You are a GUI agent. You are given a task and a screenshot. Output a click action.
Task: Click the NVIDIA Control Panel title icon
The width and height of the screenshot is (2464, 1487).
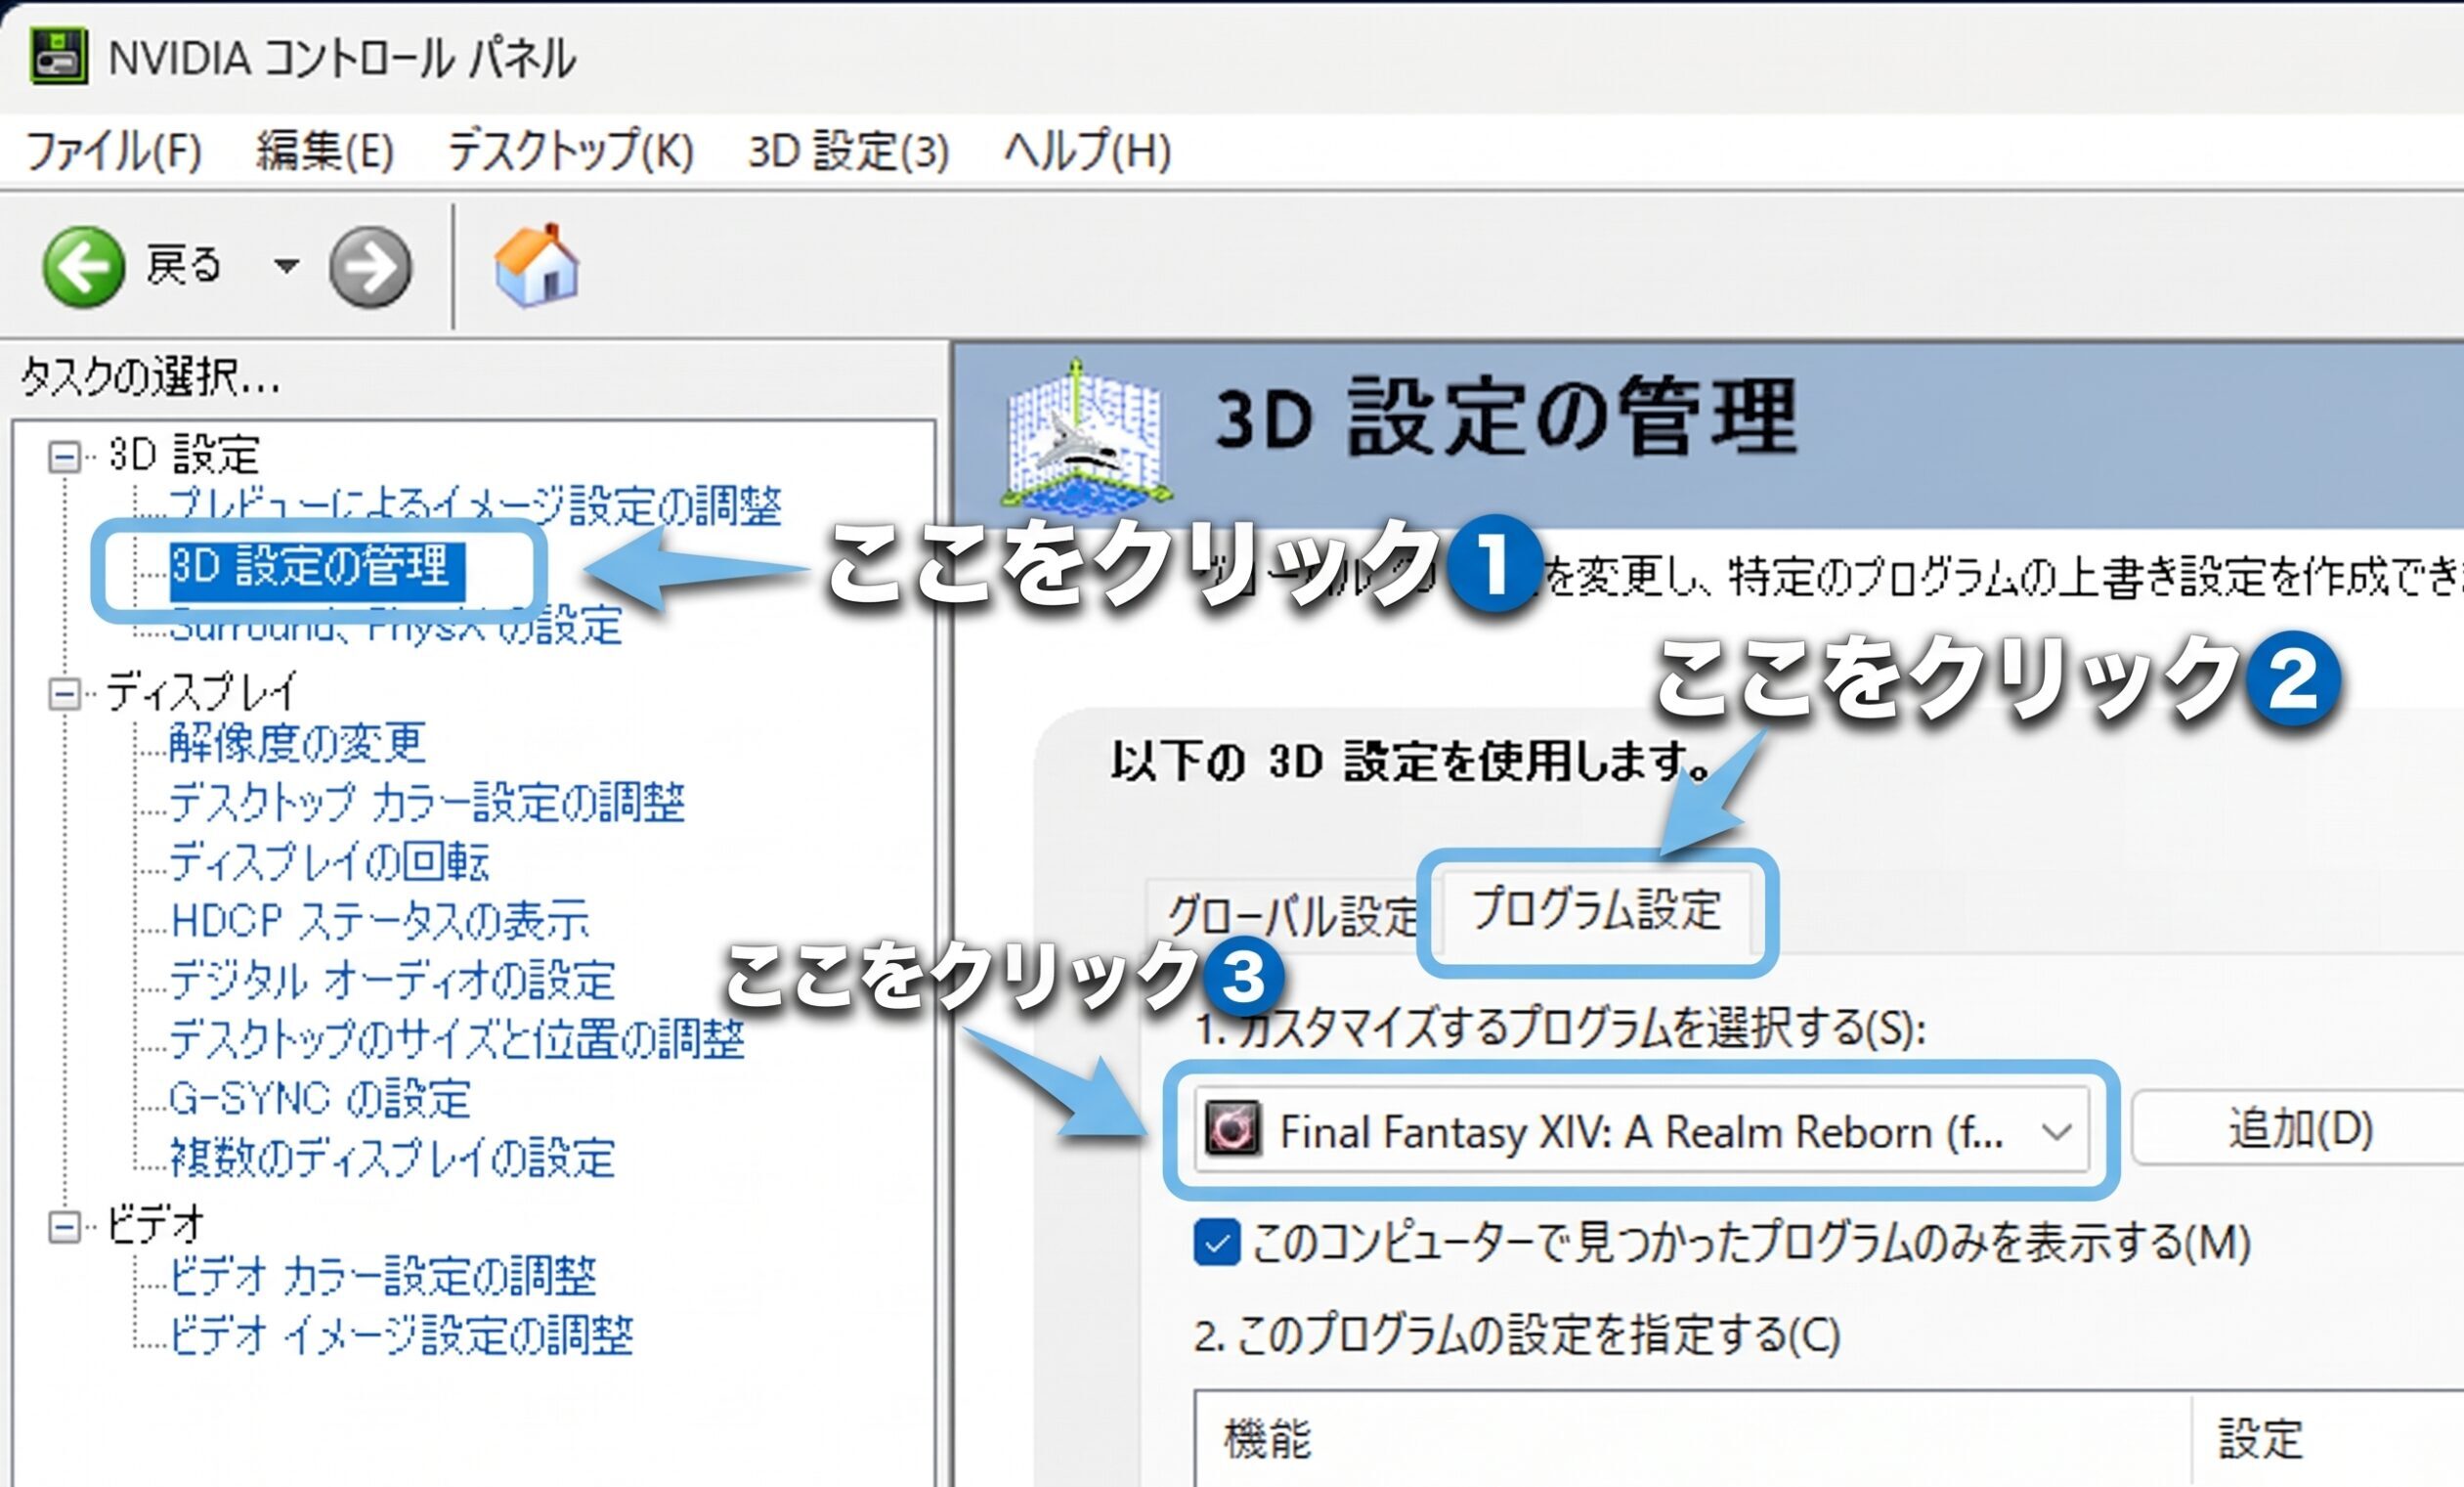coord(58,56)
